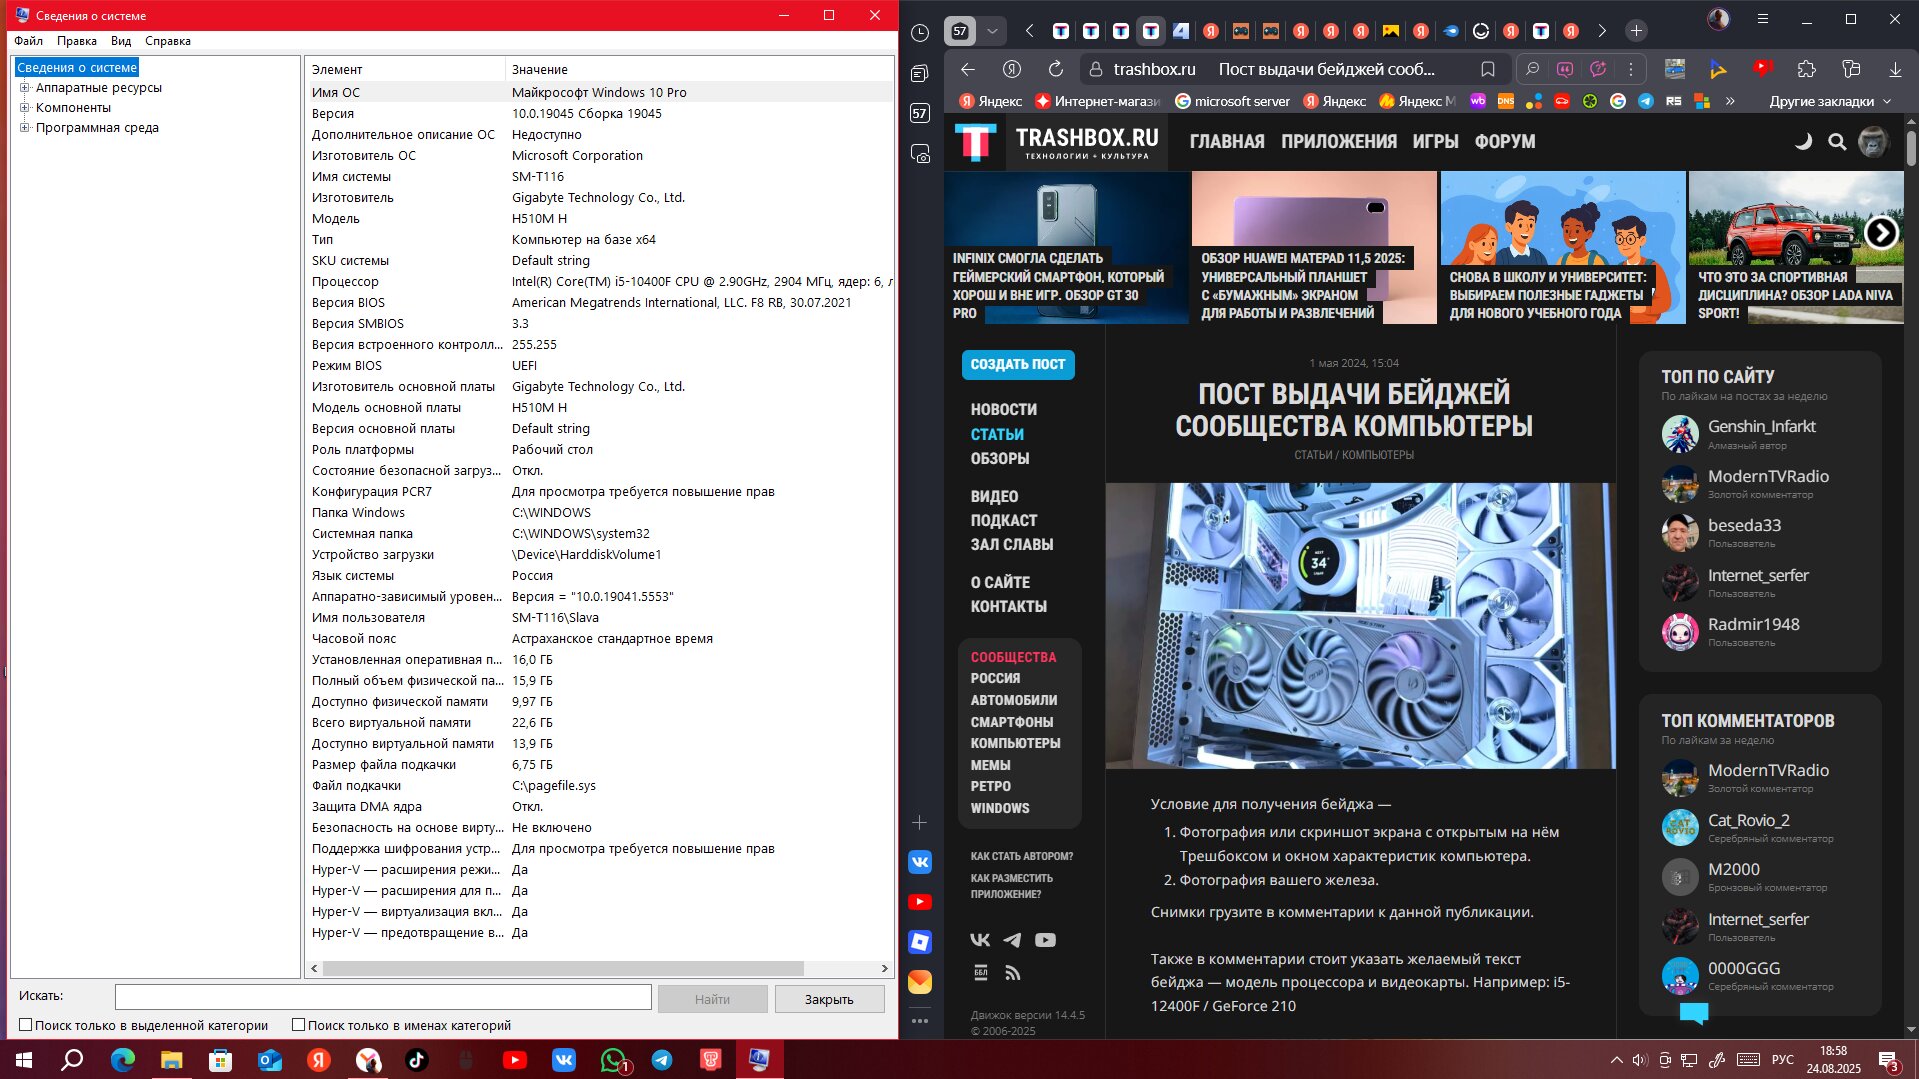Viewport: 1919px width, 1079px height.
Task: Click the browser back arrow button
Action: coord(967,69)
